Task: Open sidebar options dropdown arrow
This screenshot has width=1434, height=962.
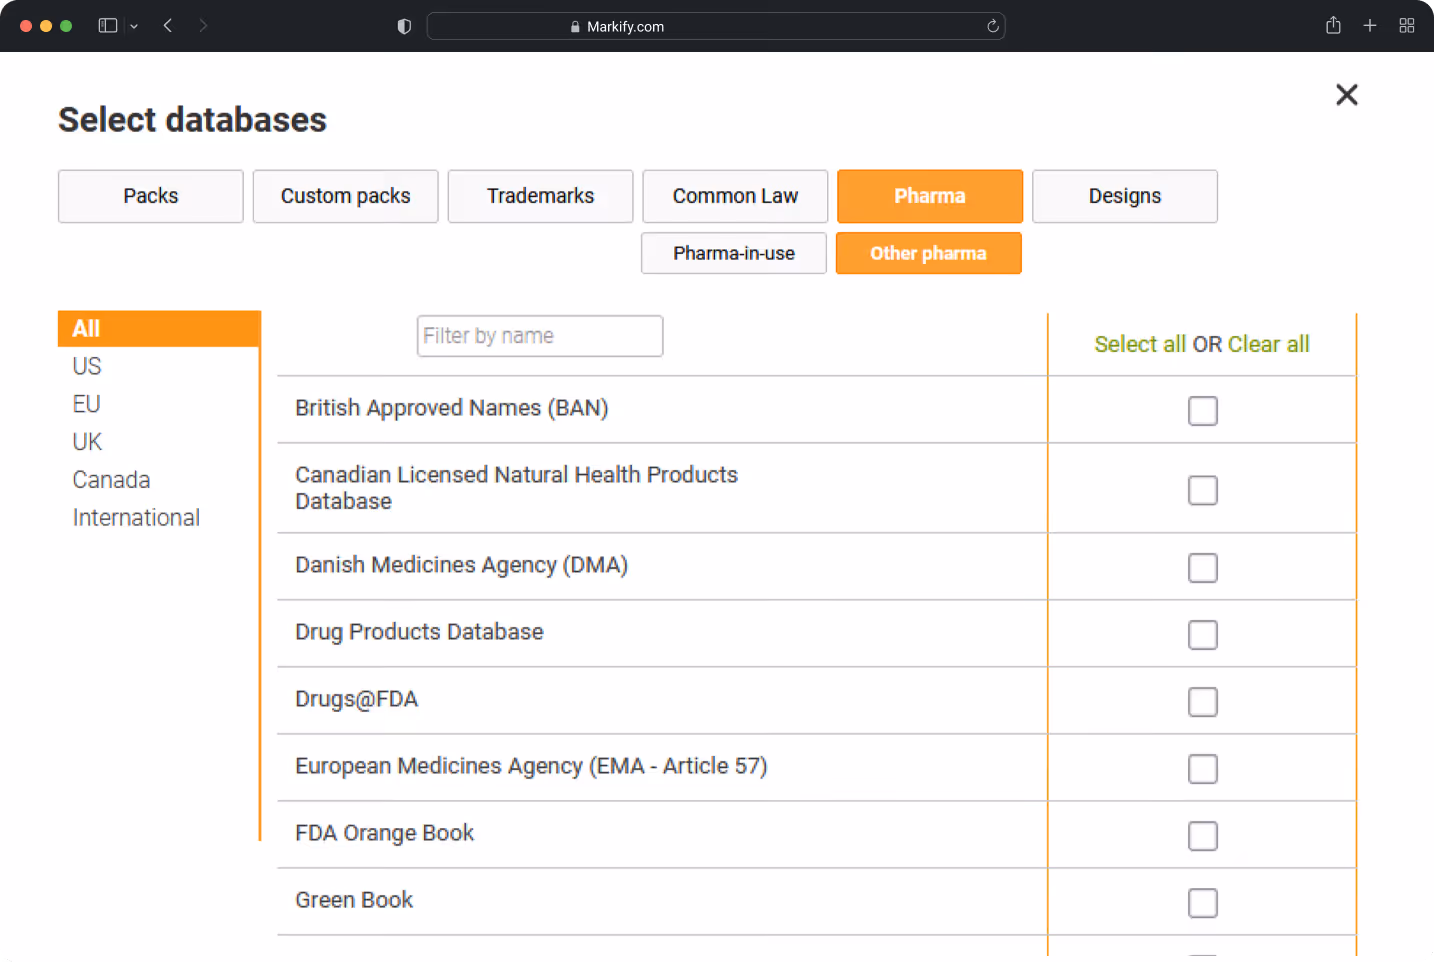Action: pos(134,26)
